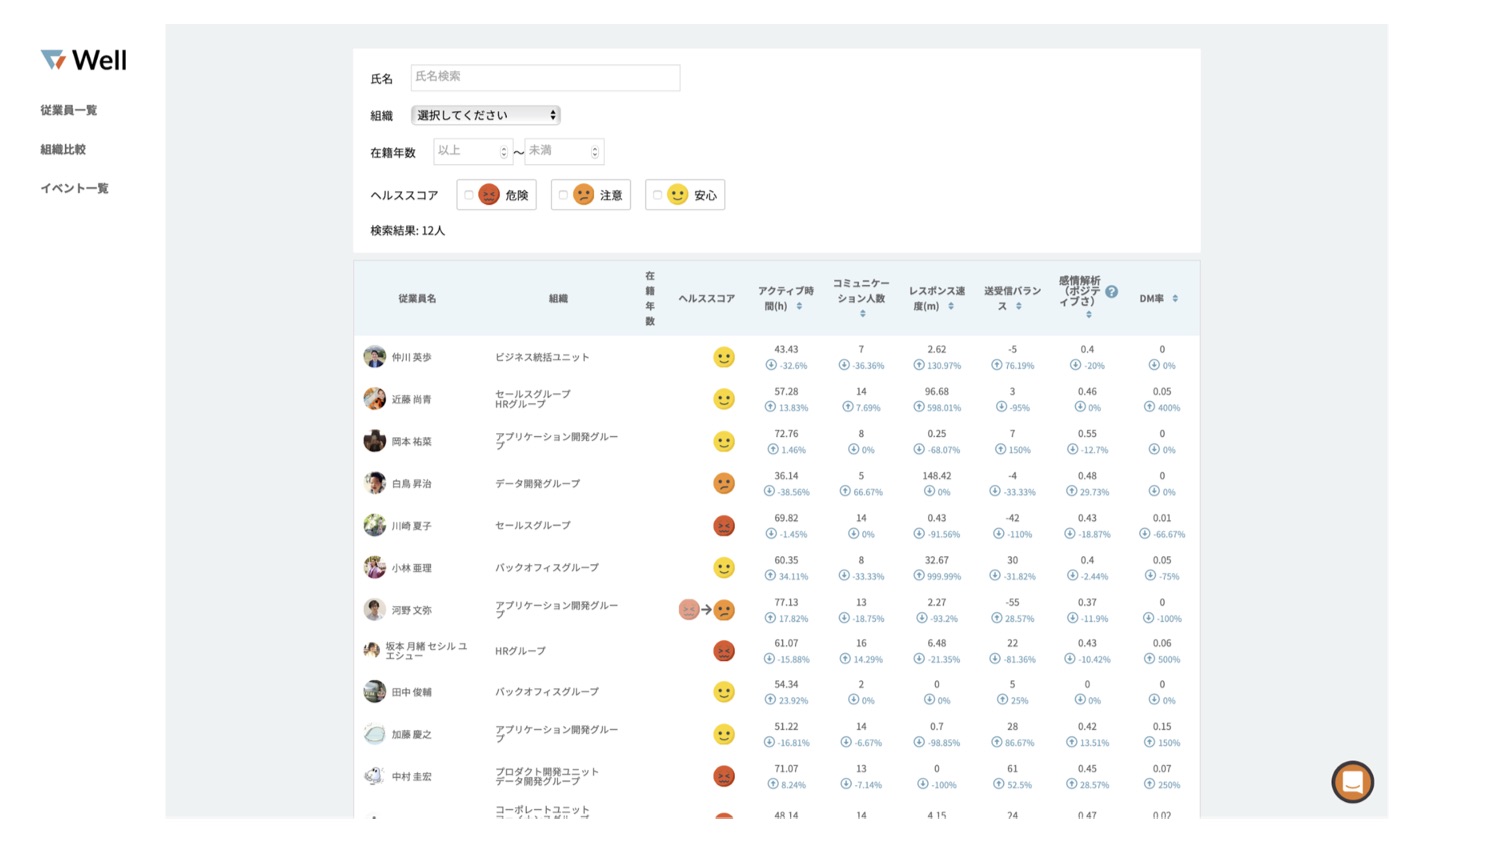Click 仲川 英歩's profile avatar

pos(375,357)
